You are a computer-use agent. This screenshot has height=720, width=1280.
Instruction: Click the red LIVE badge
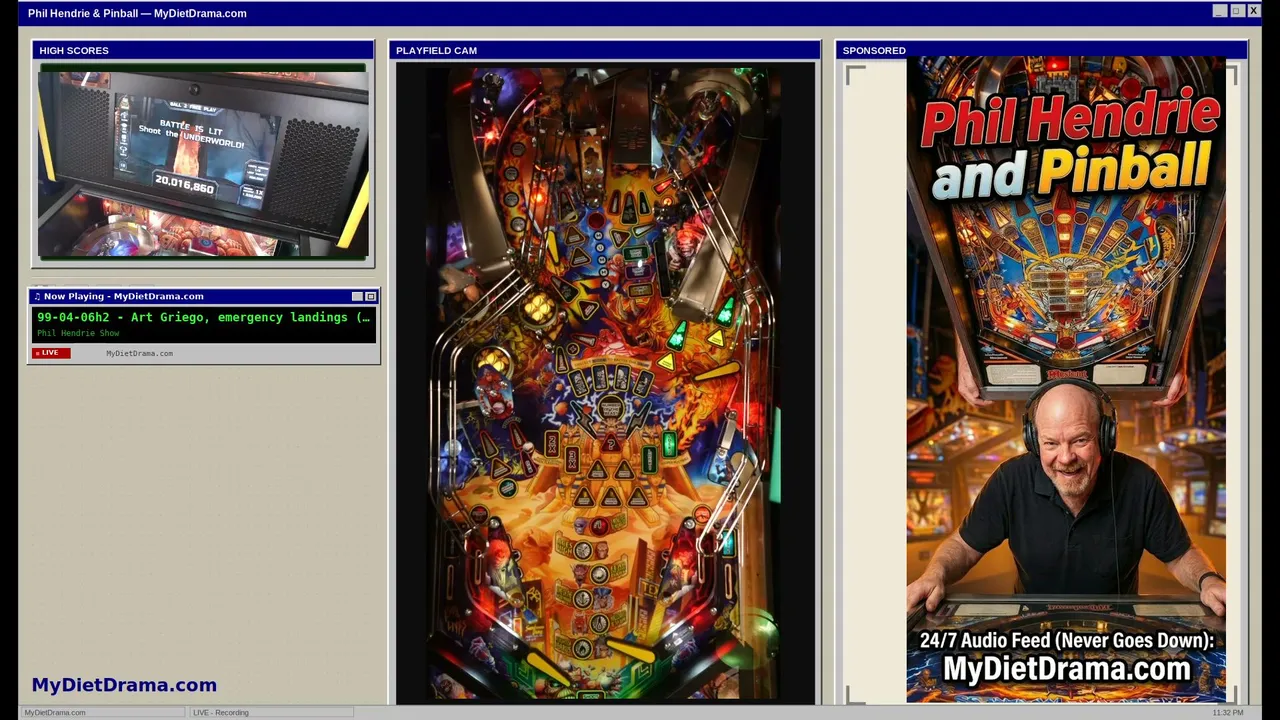point(52,353)
